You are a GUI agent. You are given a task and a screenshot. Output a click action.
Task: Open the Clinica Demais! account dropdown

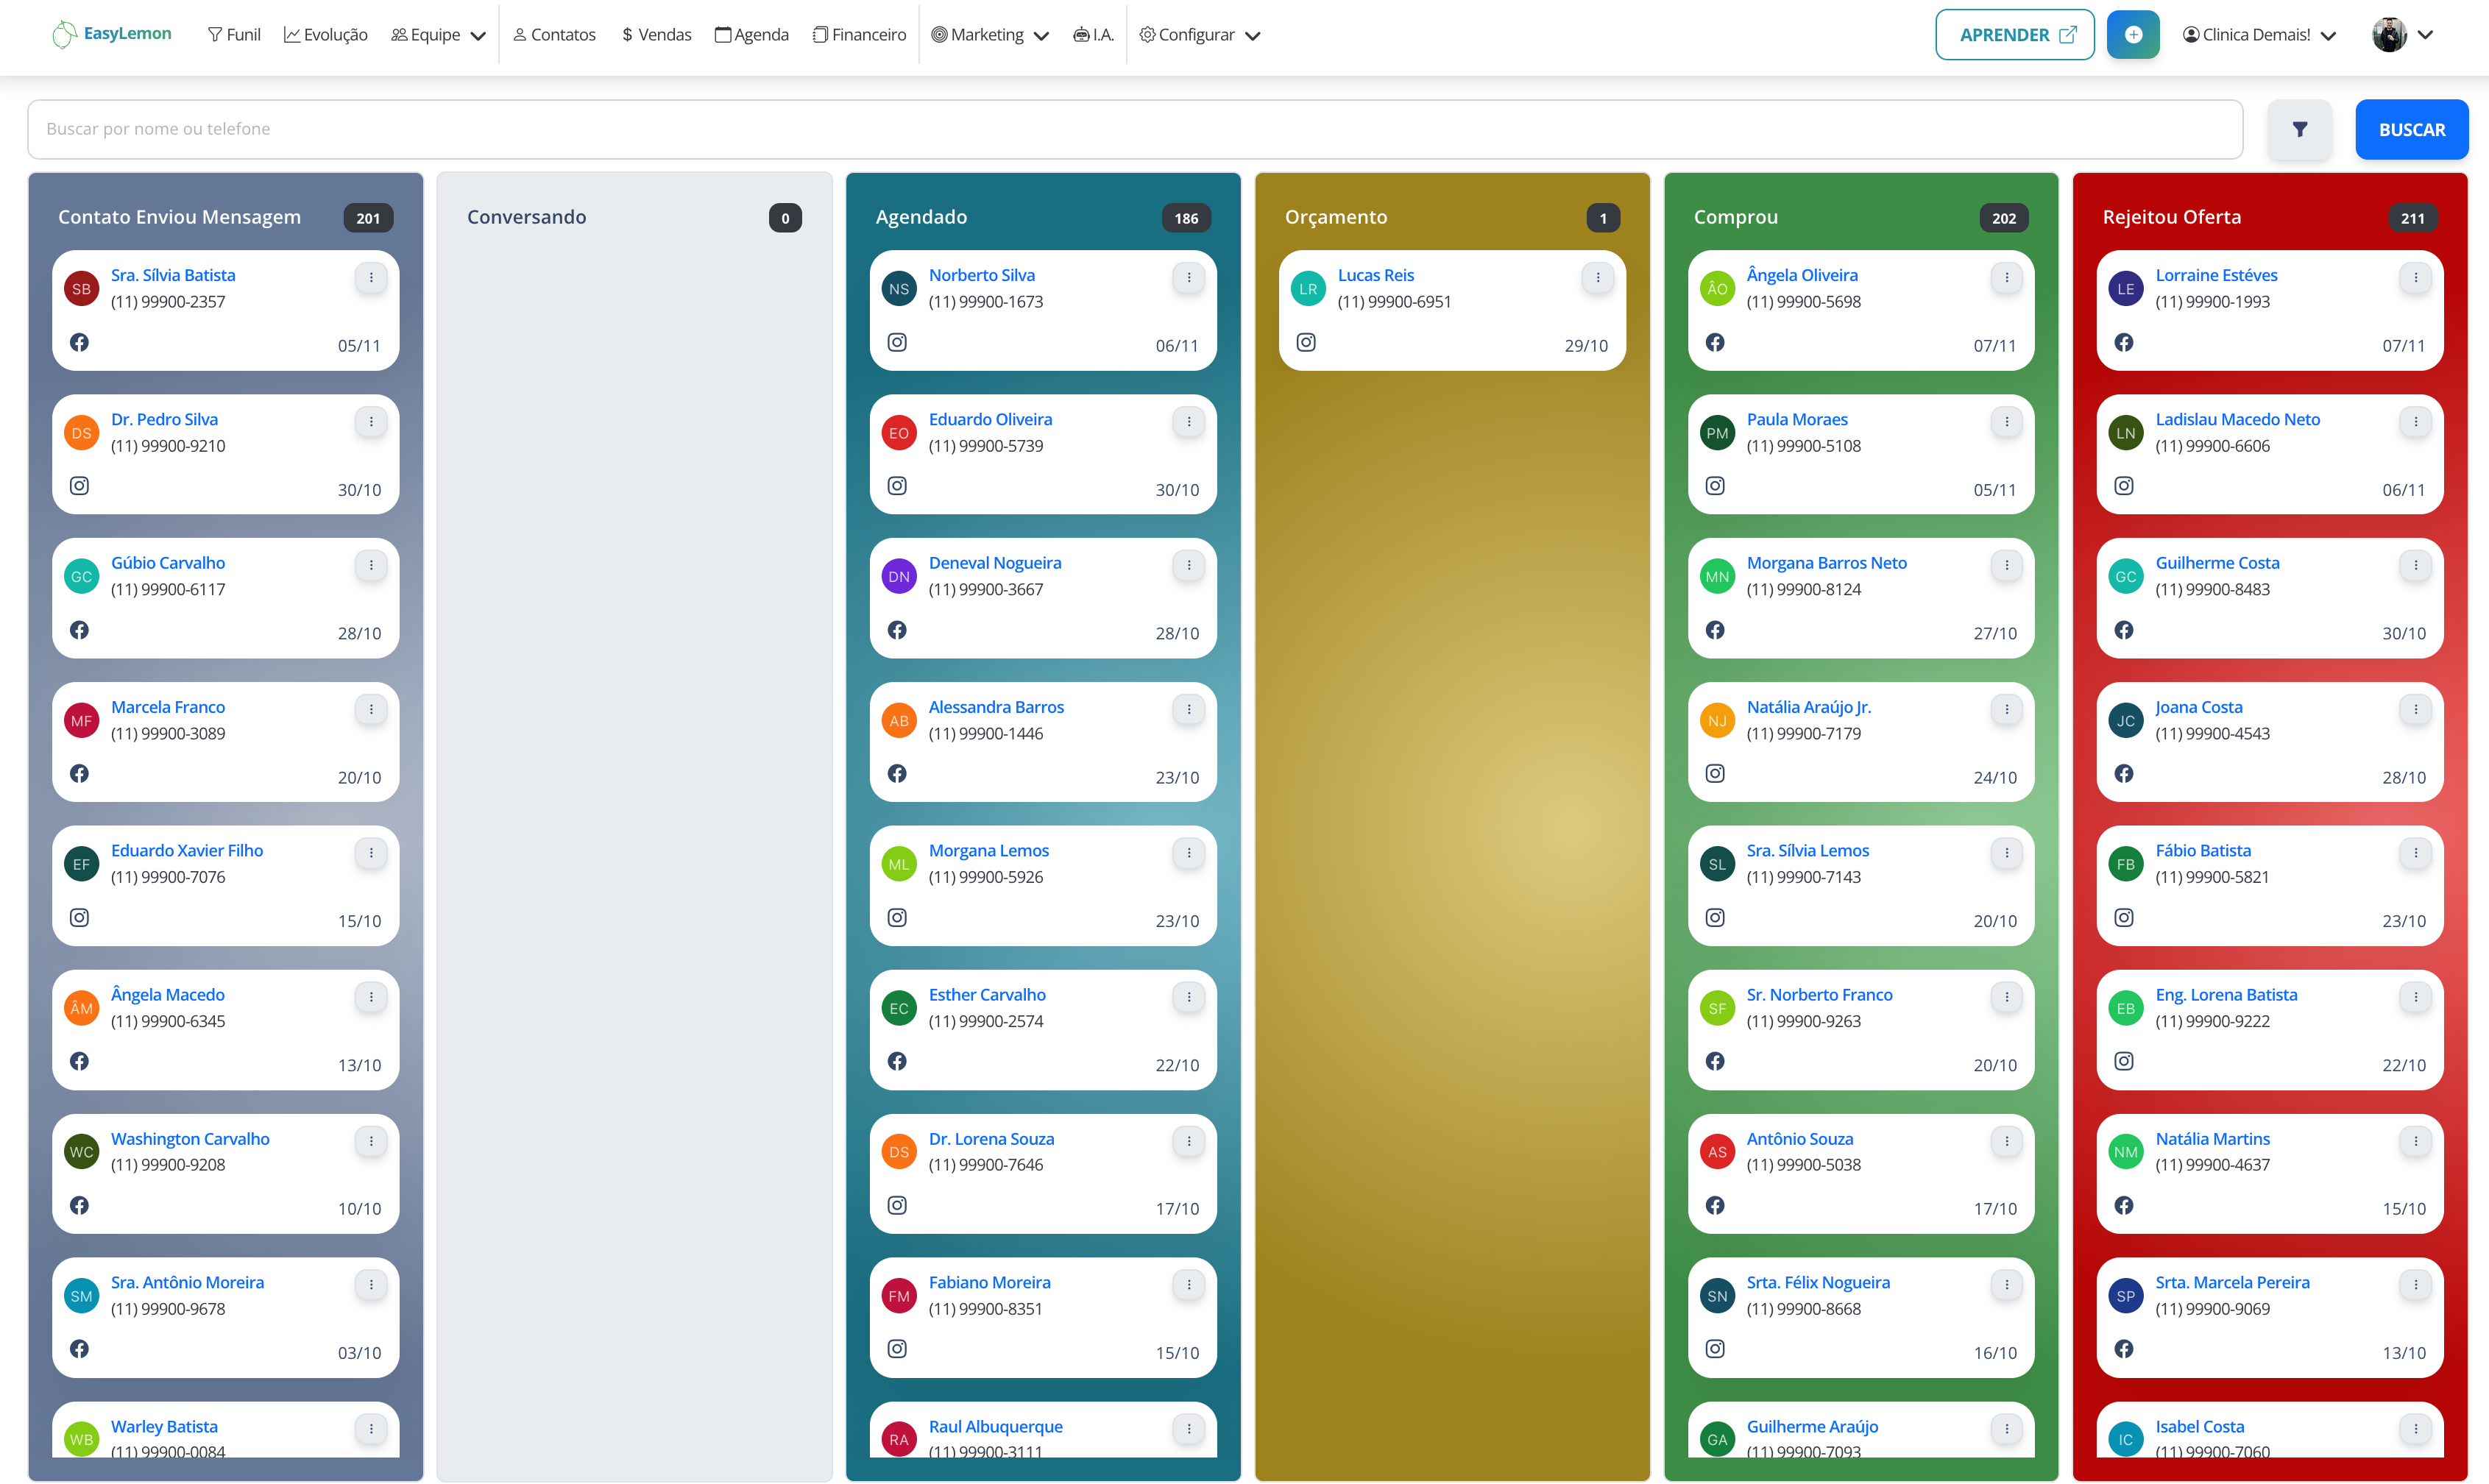point(2258,35)
